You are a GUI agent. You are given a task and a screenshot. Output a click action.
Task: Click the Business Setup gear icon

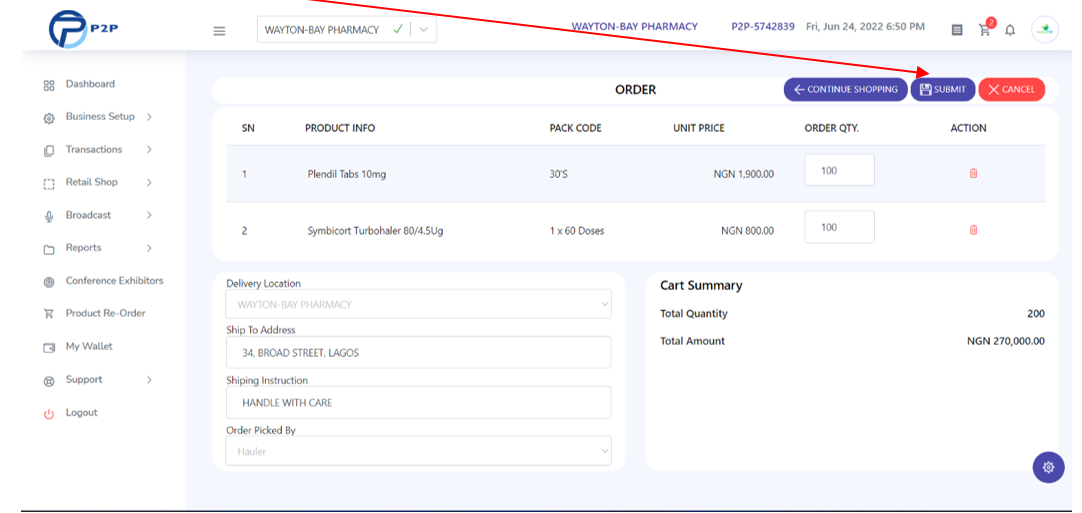coord(48,118)
